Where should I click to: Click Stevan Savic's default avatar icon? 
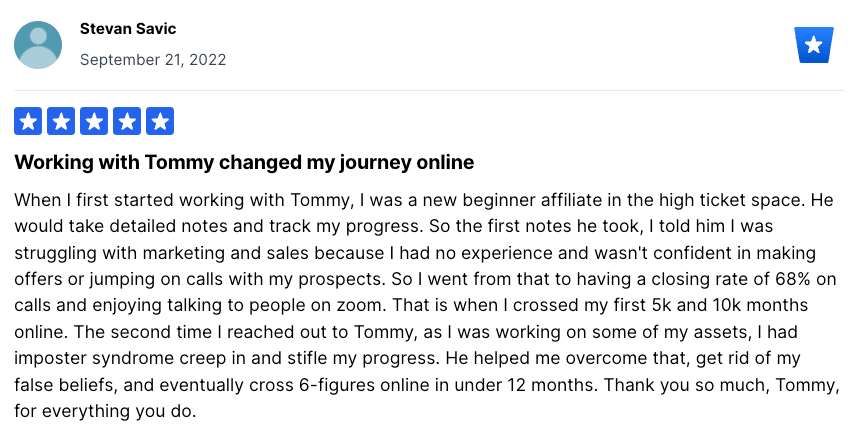38,45
